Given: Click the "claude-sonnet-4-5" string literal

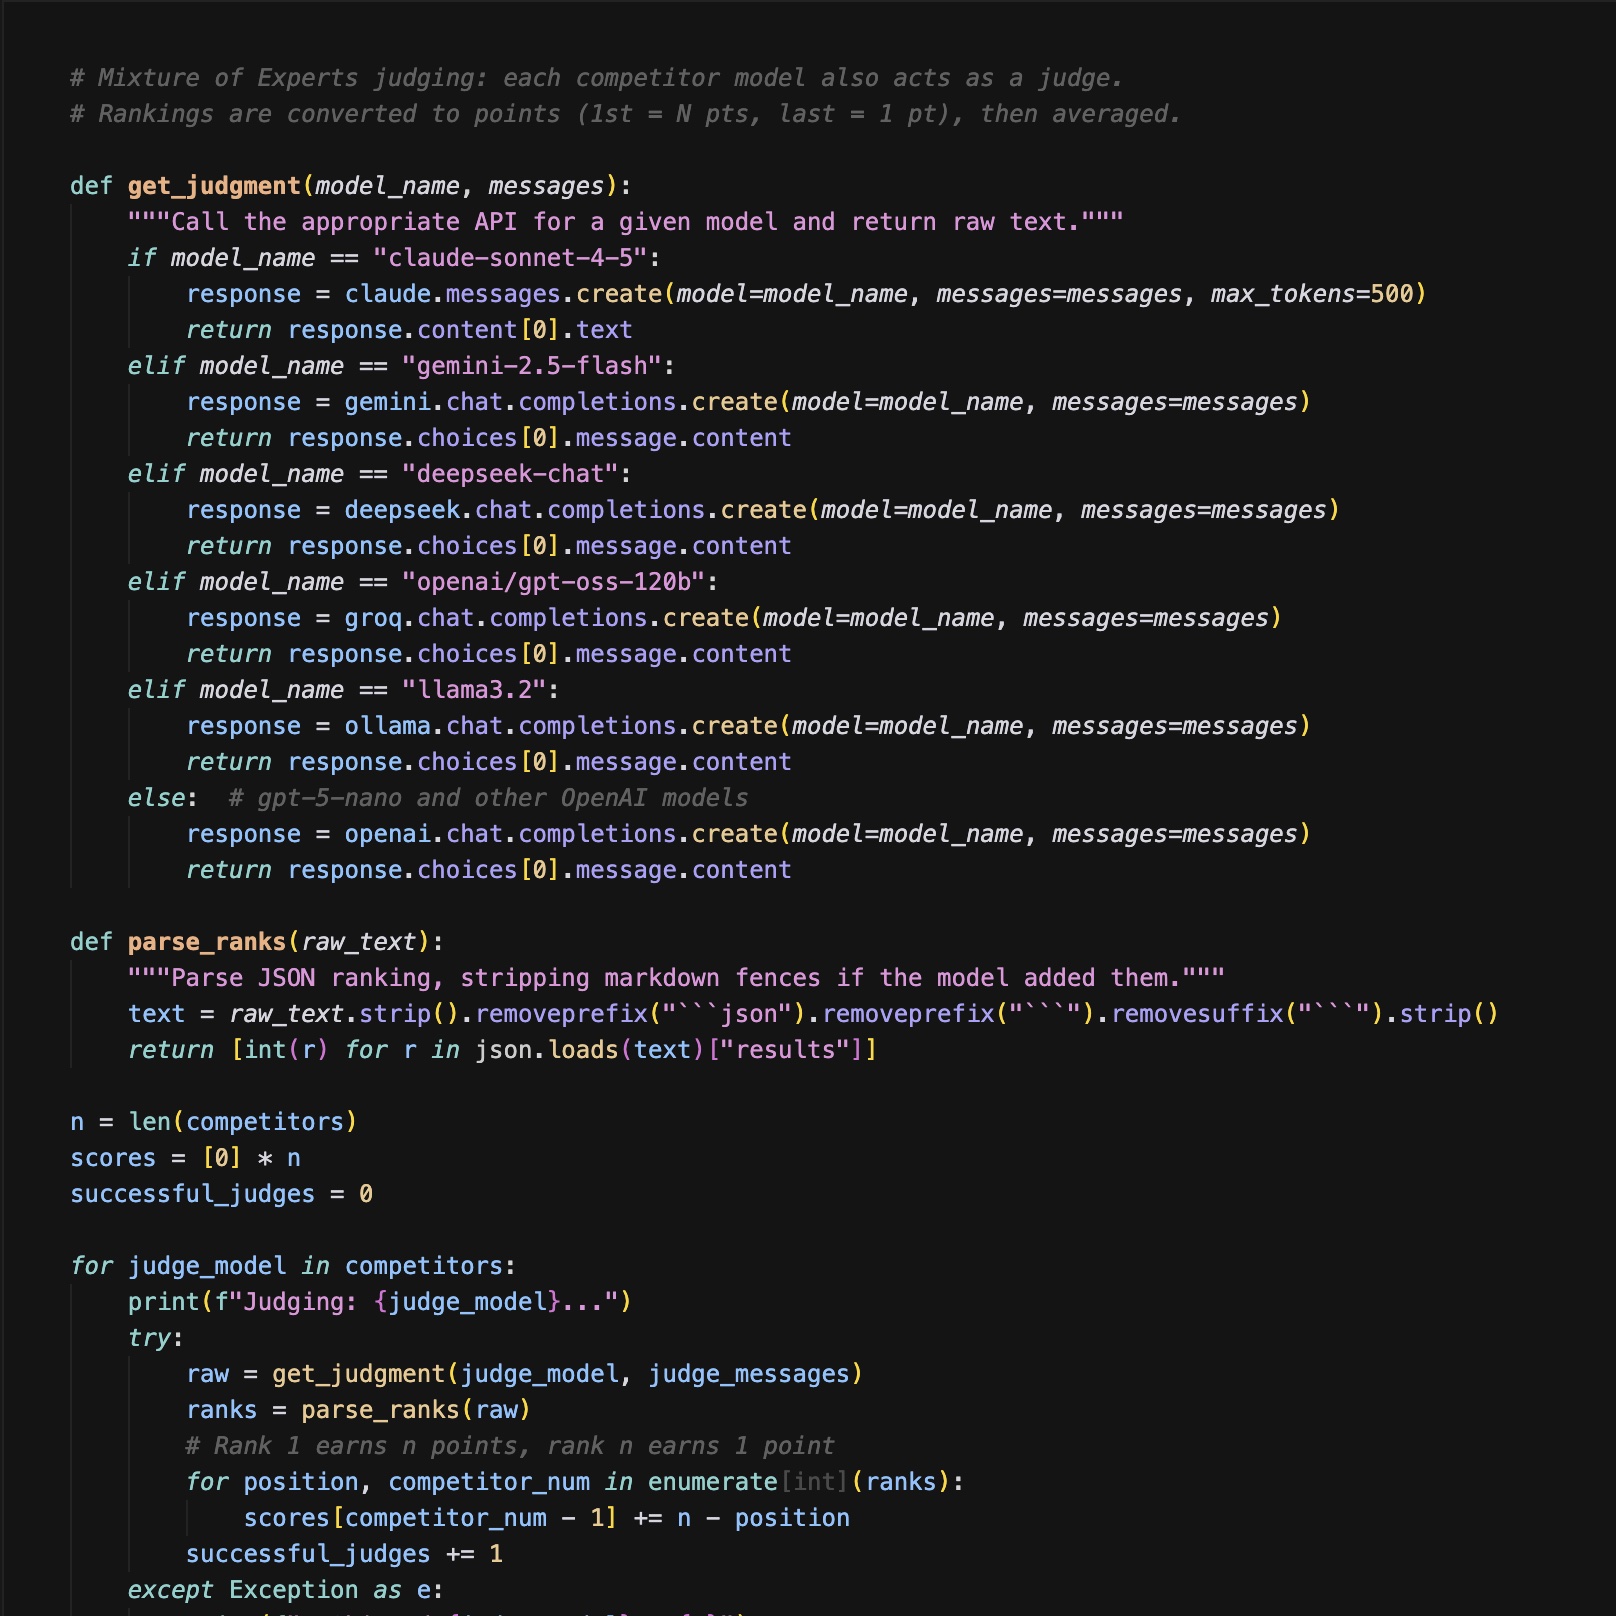Looking at the screenshot, I should pos(510,258).
